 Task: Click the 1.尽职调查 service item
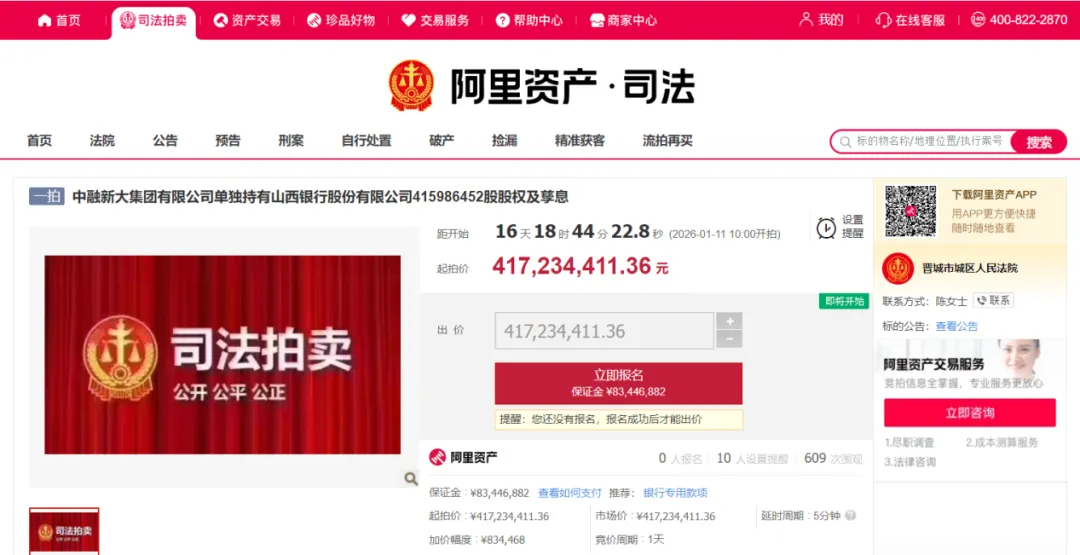(x=909, y=443)
